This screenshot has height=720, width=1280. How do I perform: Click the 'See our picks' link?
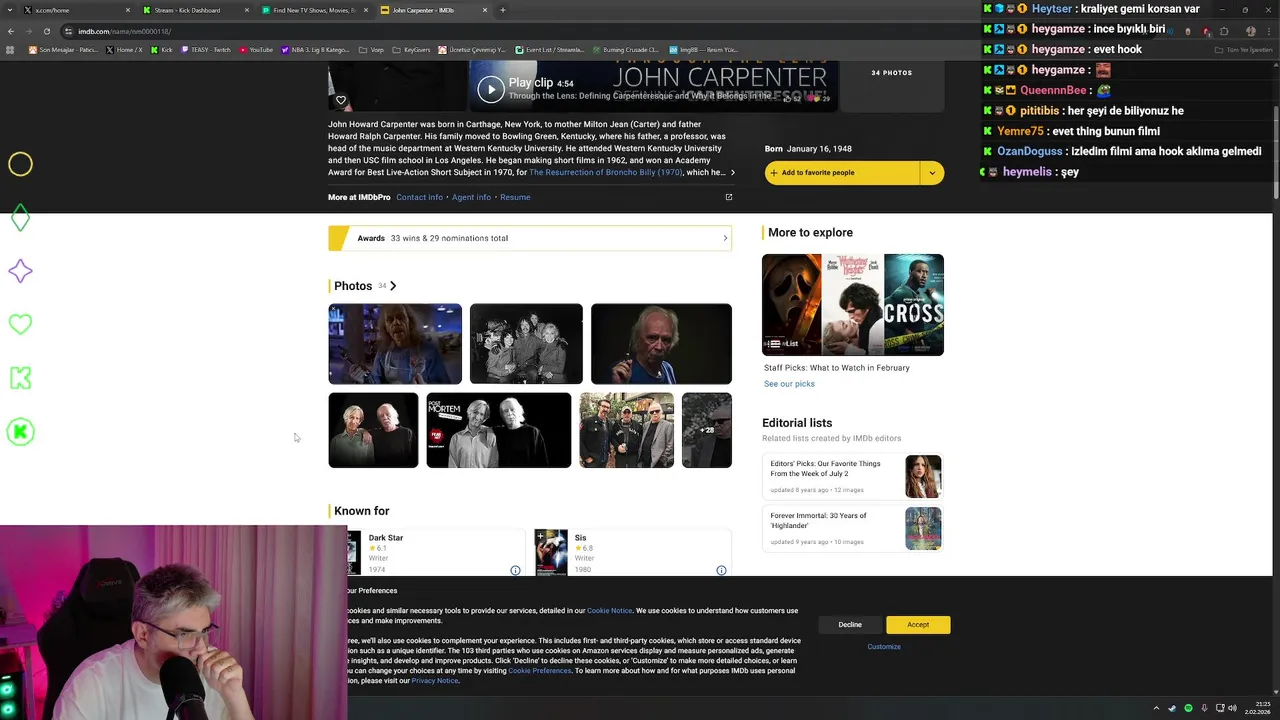(789, 384)
